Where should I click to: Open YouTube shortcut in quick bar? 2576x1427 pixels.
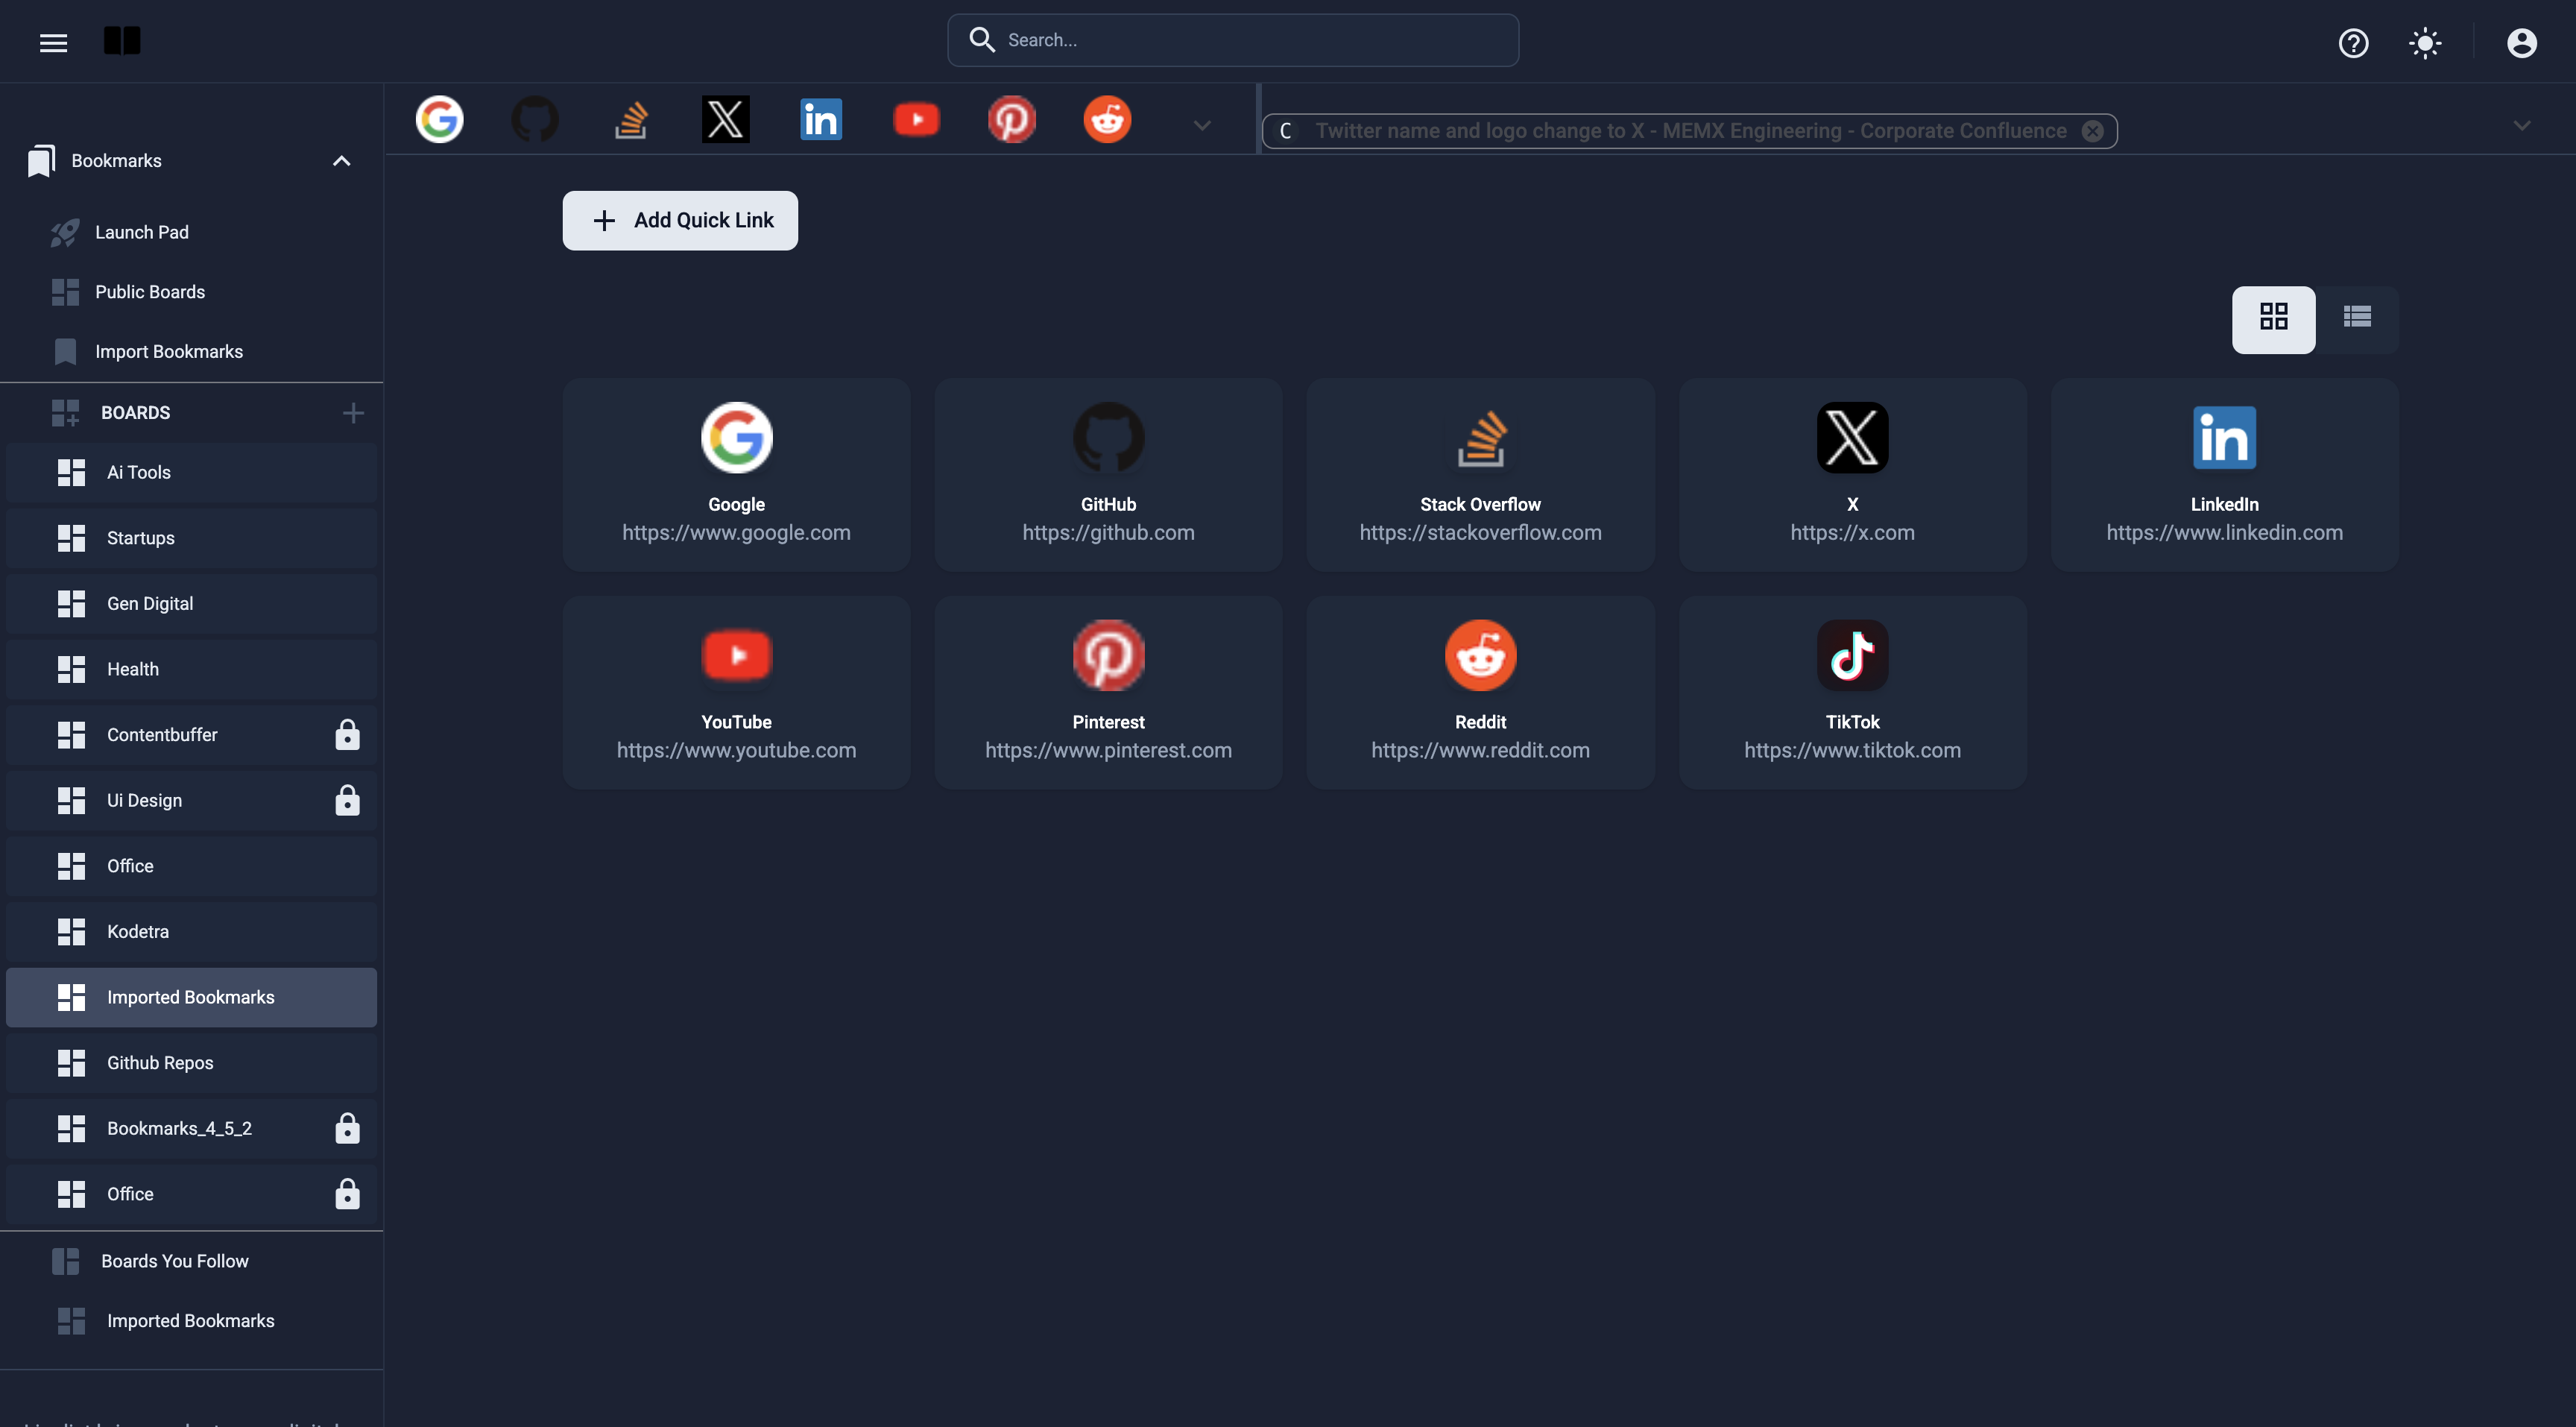click(916, 120)
